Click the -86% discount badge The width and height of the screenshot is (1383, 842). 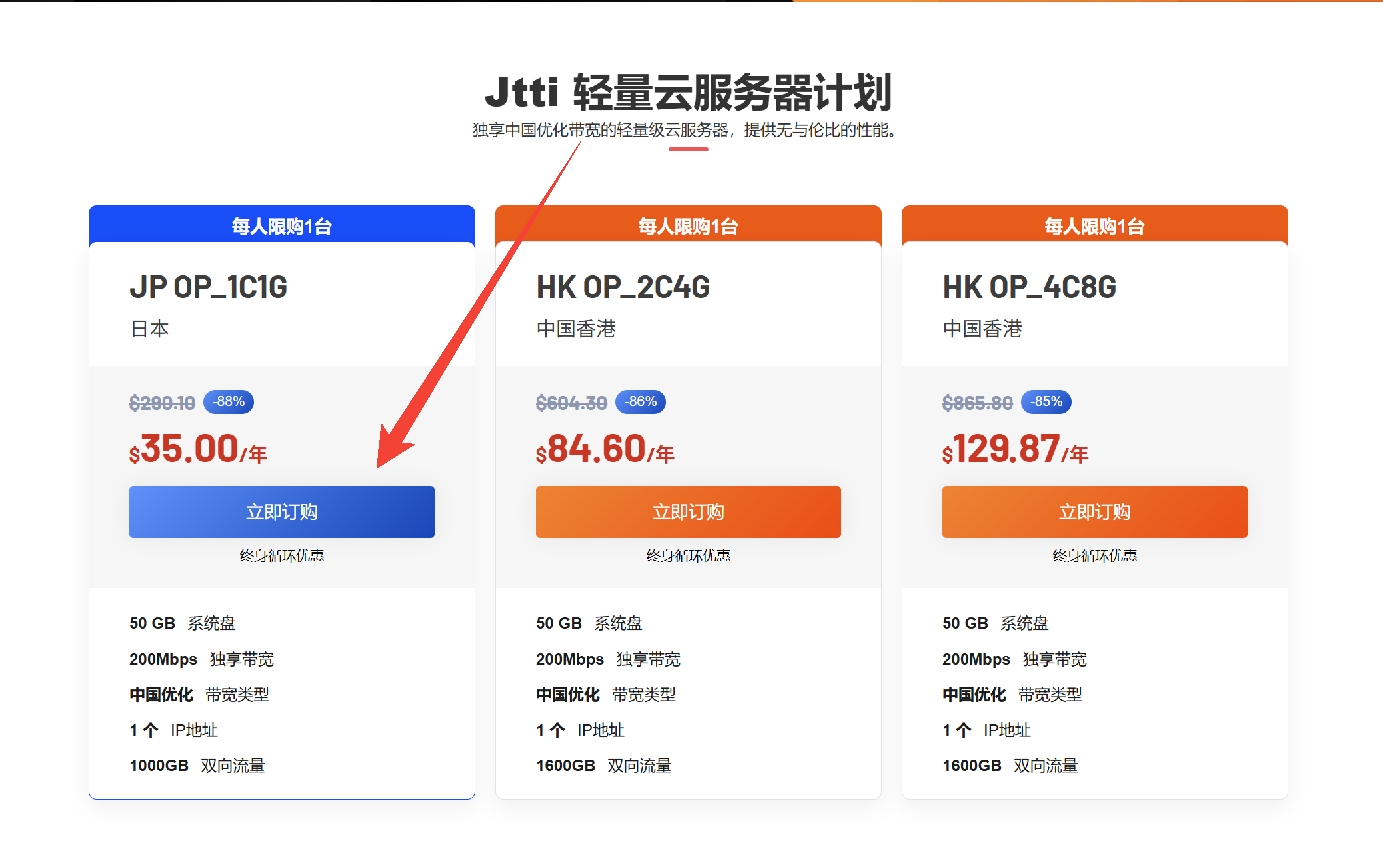[640, 402]
